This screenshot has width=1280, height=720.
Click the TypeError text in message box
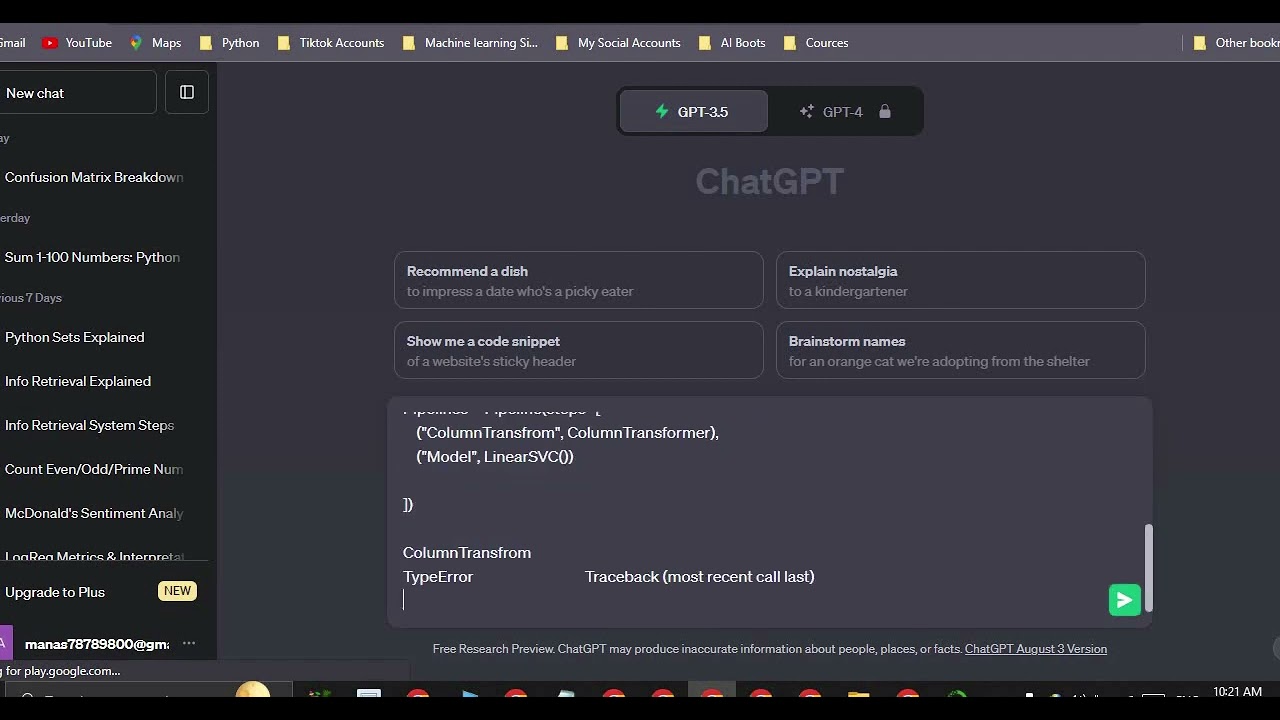(x=438, y=577)
